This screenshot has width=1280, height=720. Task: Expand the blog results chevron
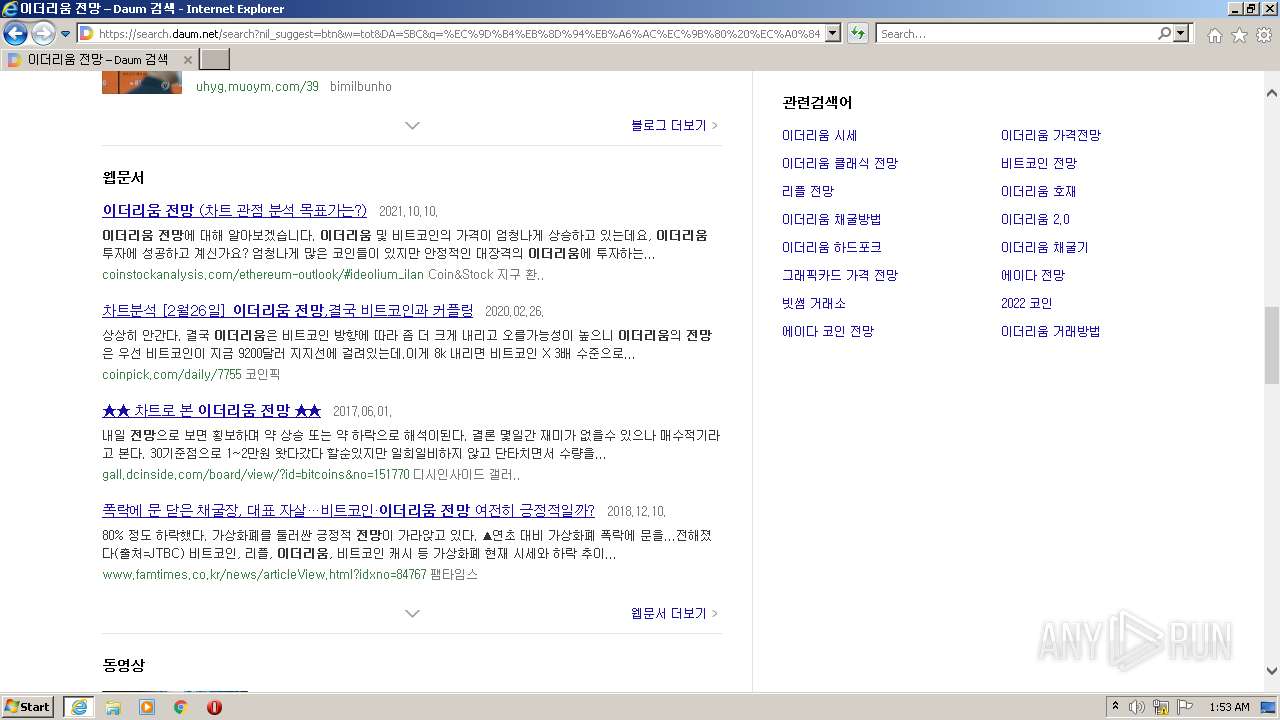[x=412, y=125]
